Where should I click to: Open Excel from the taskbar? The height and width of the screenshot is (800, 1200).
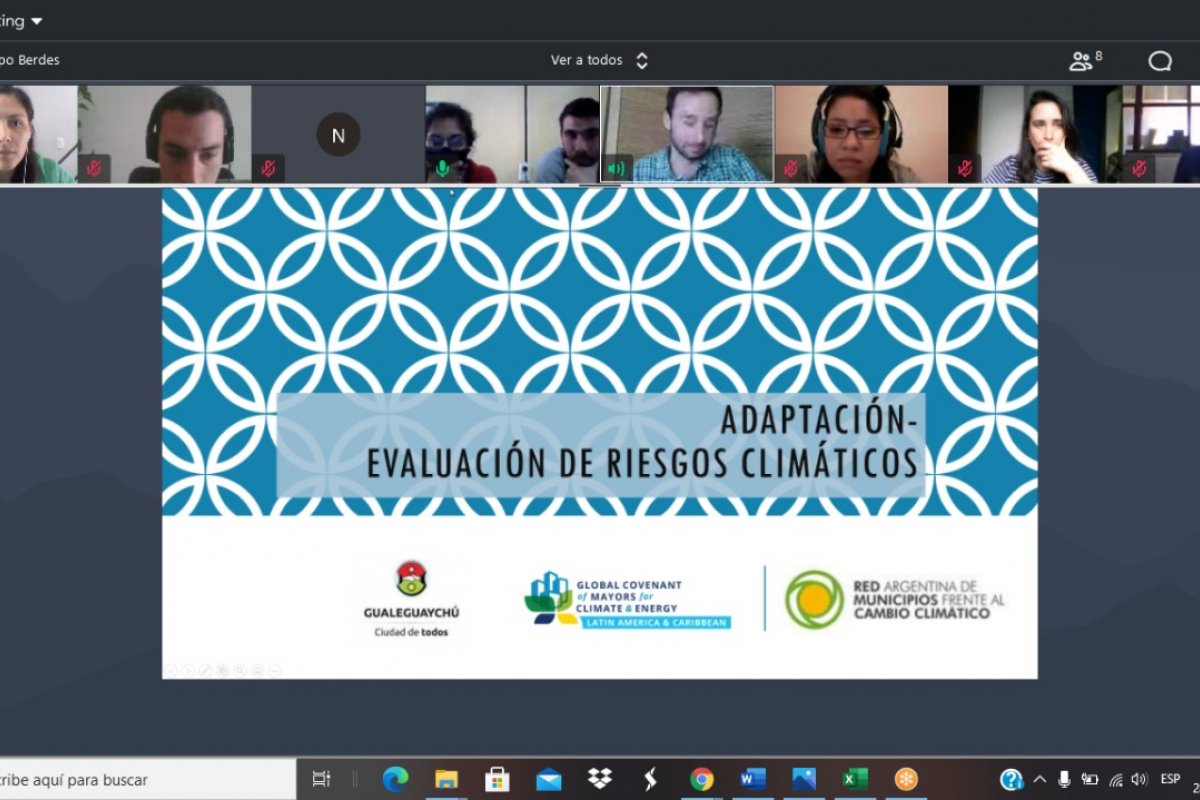pyautogui.click(x=855, y=779)
